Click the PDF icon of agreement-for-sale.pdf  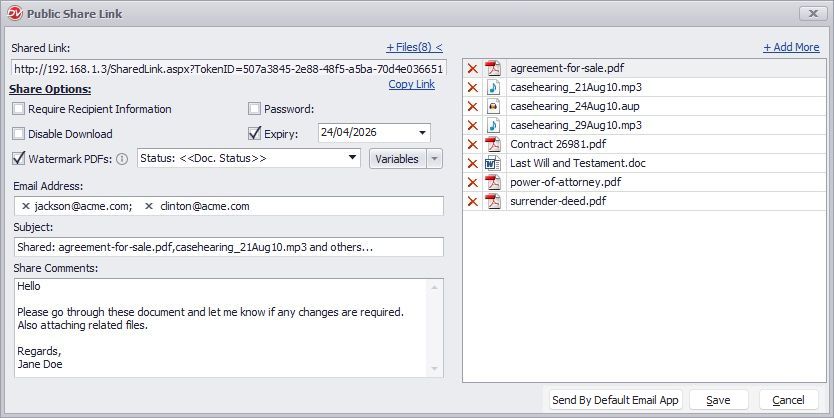494,69
